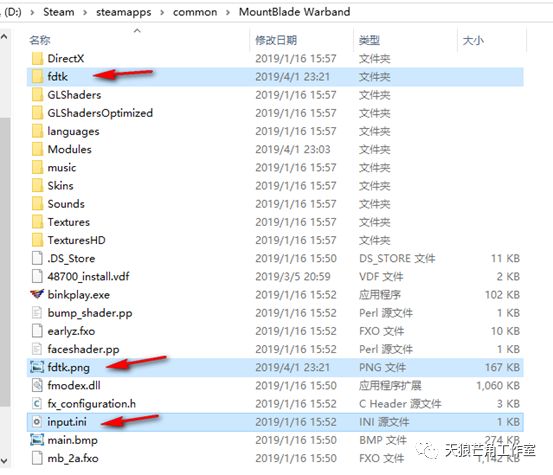The width and height of the screenshot is (553, 475).
Task: Click the 102 KB size cell
Action: tap(502, 295)
